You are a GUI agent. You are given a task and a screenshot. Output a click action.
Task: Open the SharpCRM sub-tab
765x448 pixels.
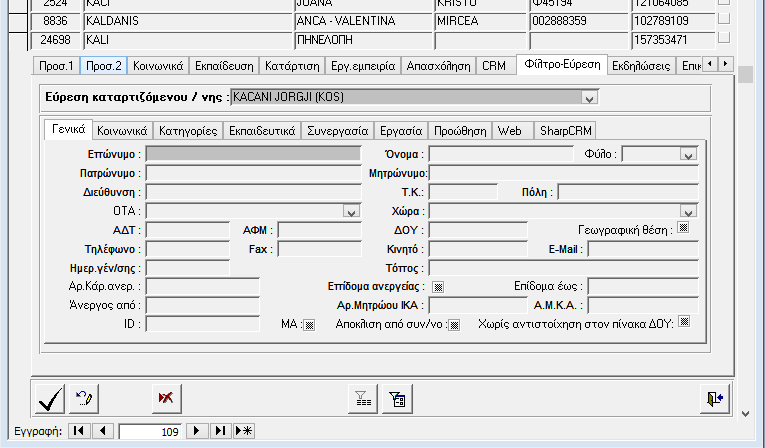[566, 131]
